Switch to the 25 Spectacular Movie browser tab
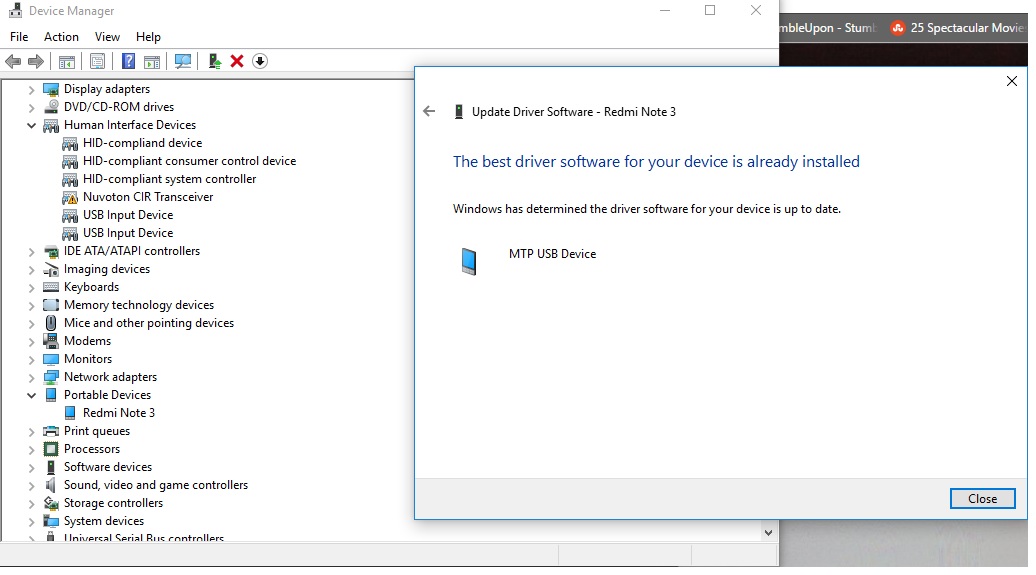Image resolution: width=1036 pixels, height=575 pixels. (960, 28)
